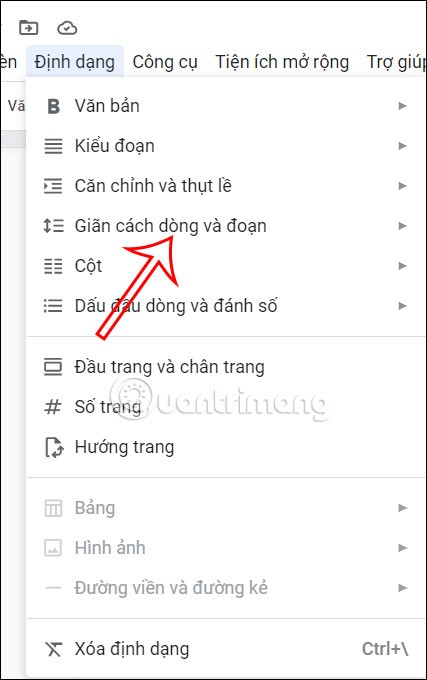The width and height of the screenshot is (427, 680).
Task: Expand the Cột submenu arrow
Action: coord(402,266)
